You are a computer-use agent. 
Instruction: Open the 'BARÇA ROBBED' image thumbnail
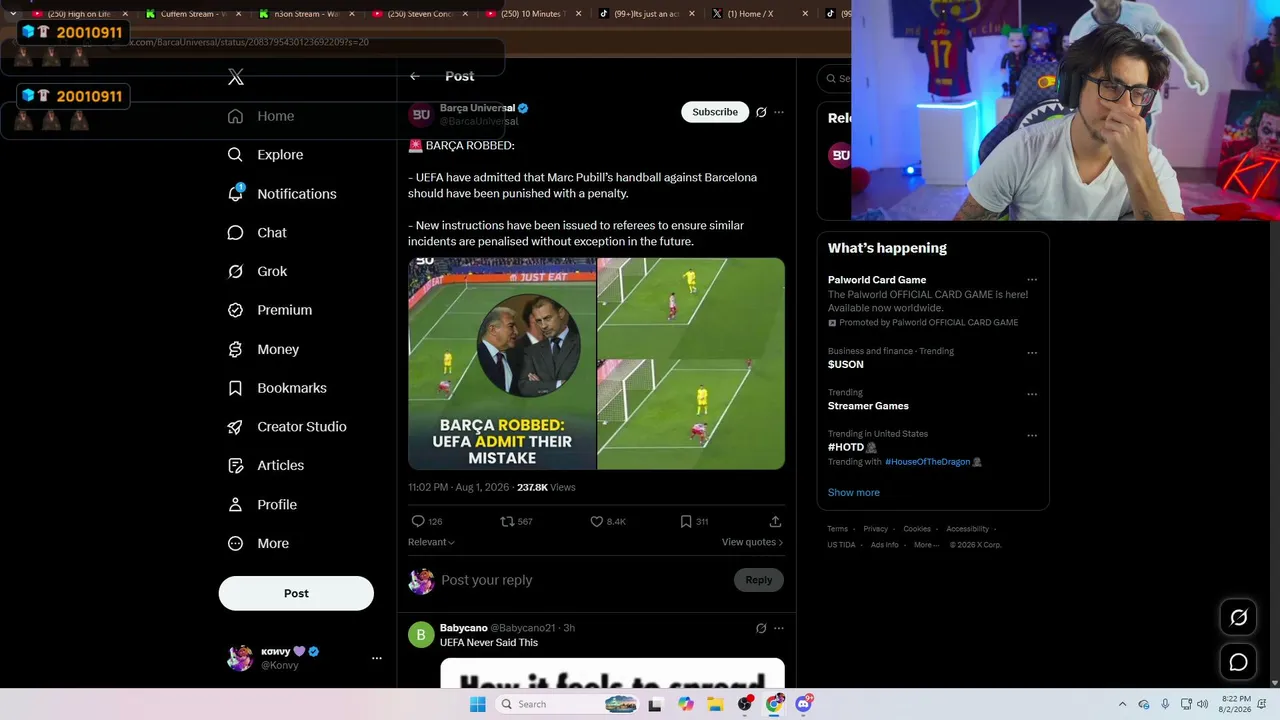[502, 364]
